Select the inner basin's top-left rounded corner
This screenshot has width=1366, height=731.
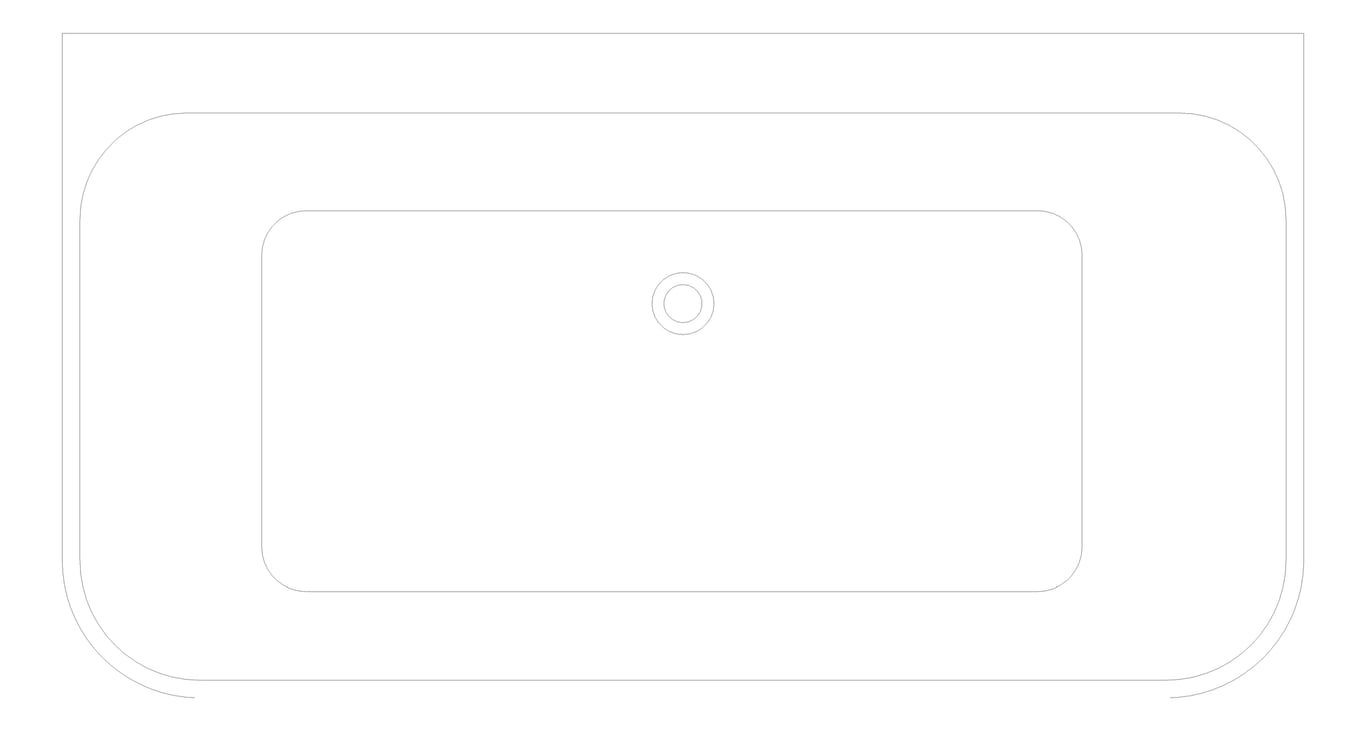point(275,224)
